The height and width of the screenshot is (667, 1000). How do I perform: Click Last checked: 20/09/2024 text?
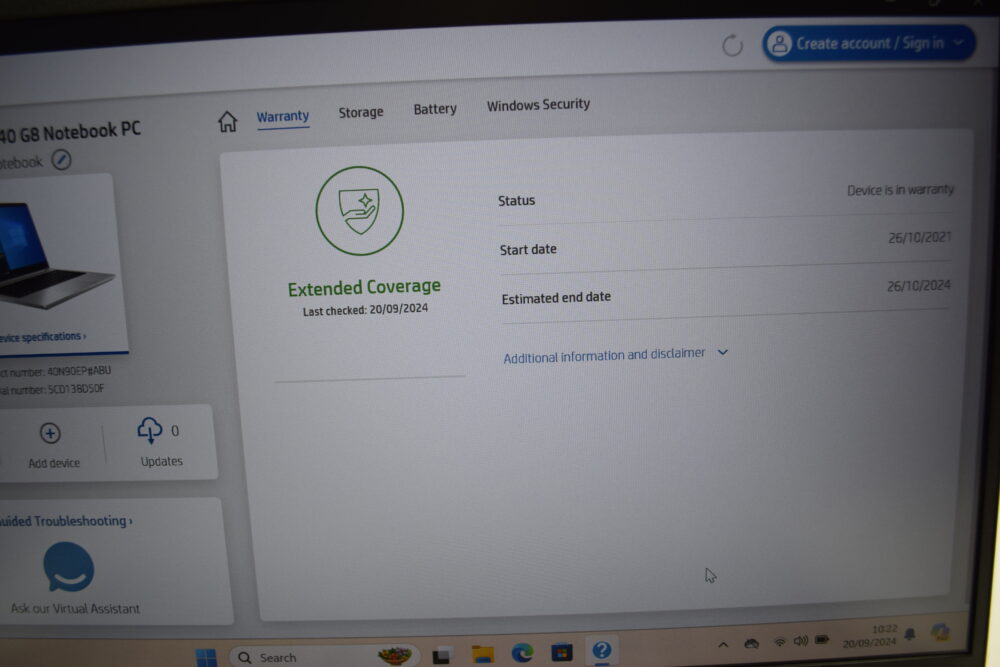click(x=365, y=309)
